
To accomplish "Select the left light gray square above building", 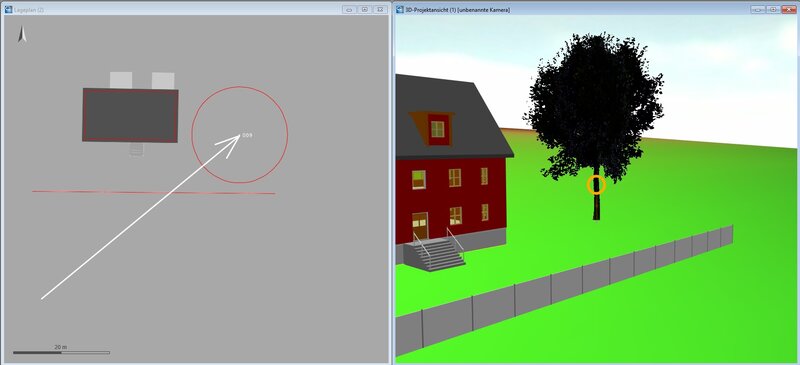I will [x=121, y=80].
